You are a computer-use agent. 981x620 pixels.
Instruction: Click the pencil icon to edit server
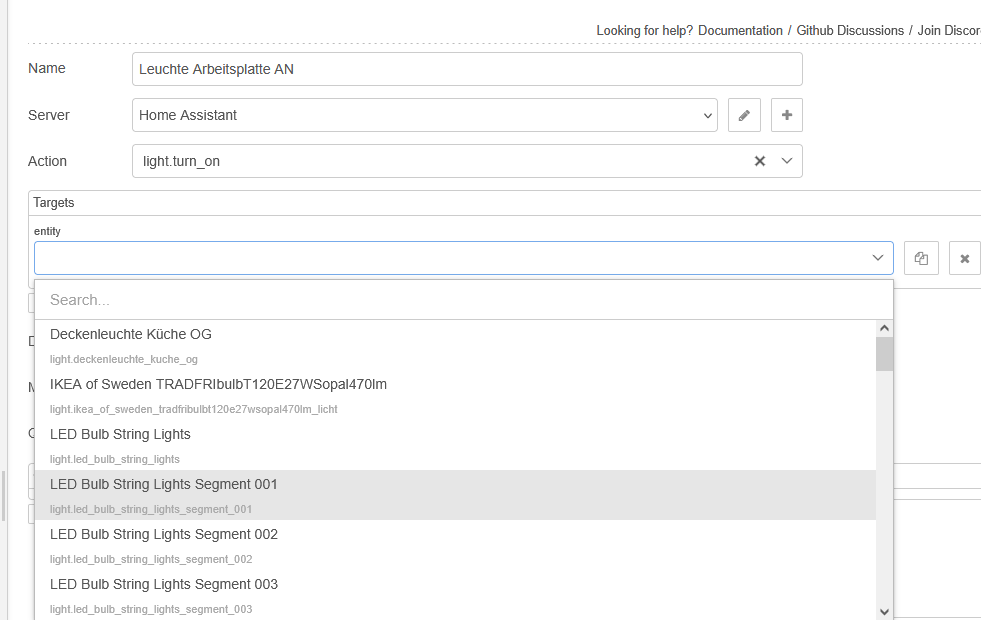[744, 115]
